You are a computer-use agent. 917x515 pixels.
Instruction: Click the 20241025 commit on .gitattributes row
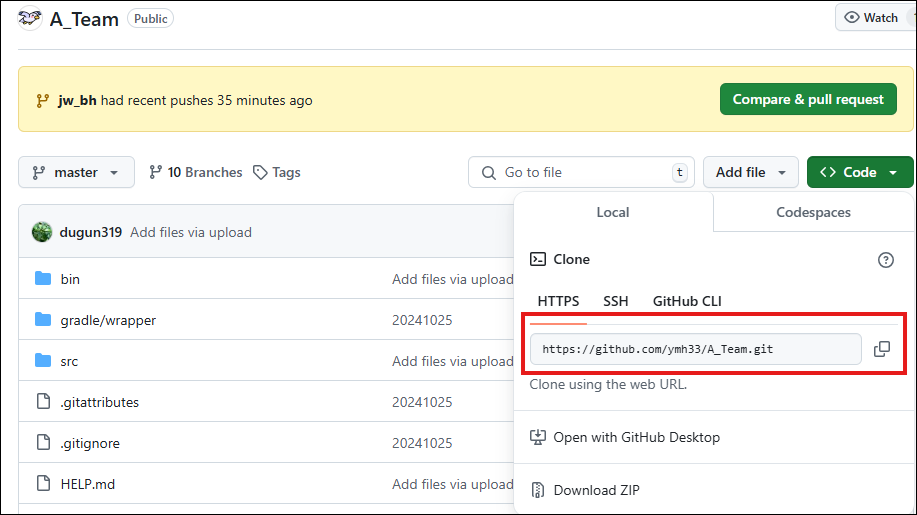[422, 402]
